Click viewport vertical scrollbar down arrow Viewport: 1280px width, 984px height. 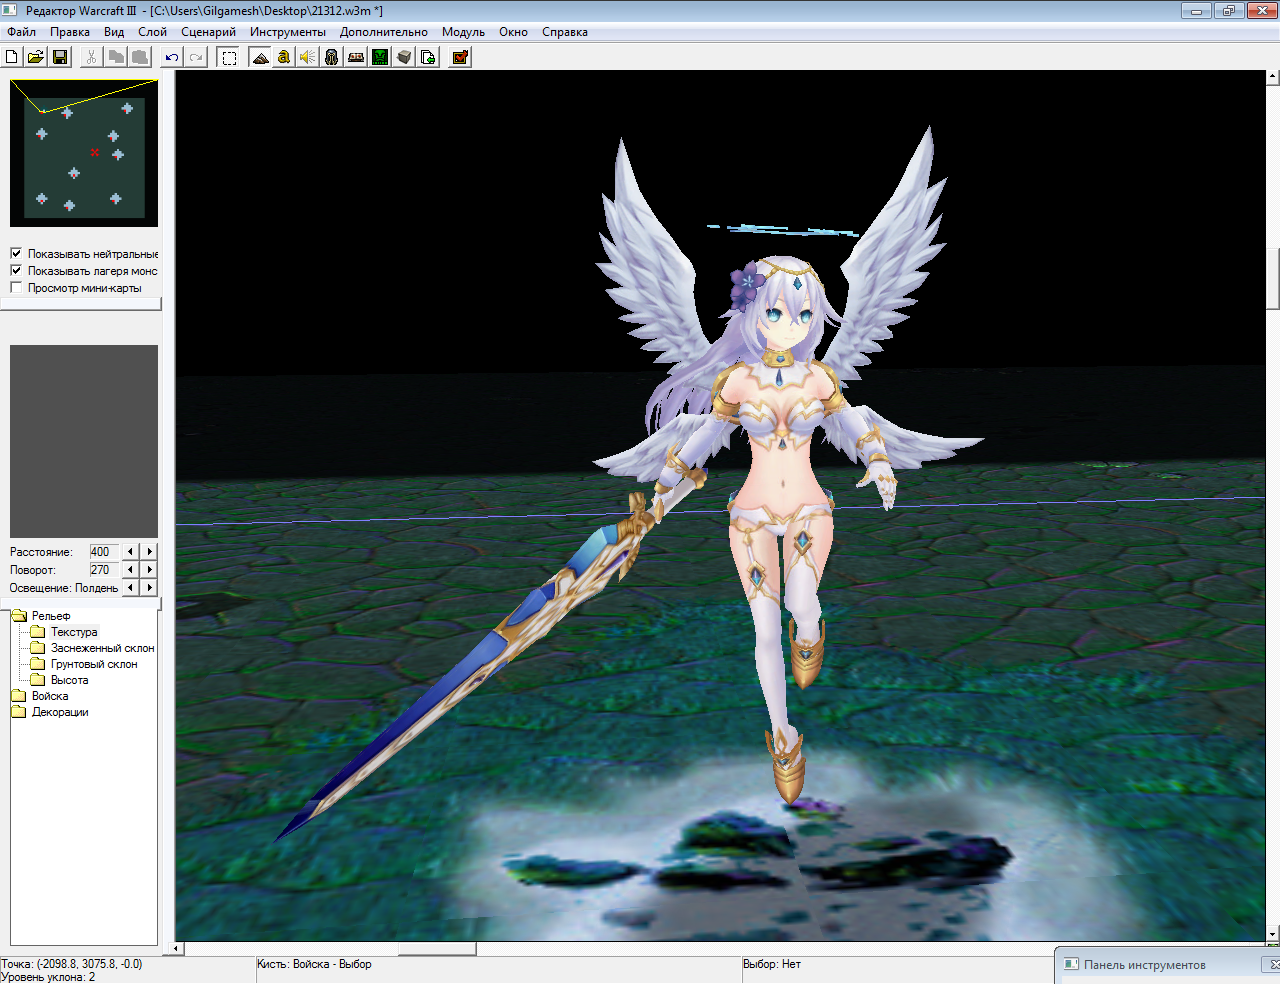[x=1273, y=935]
